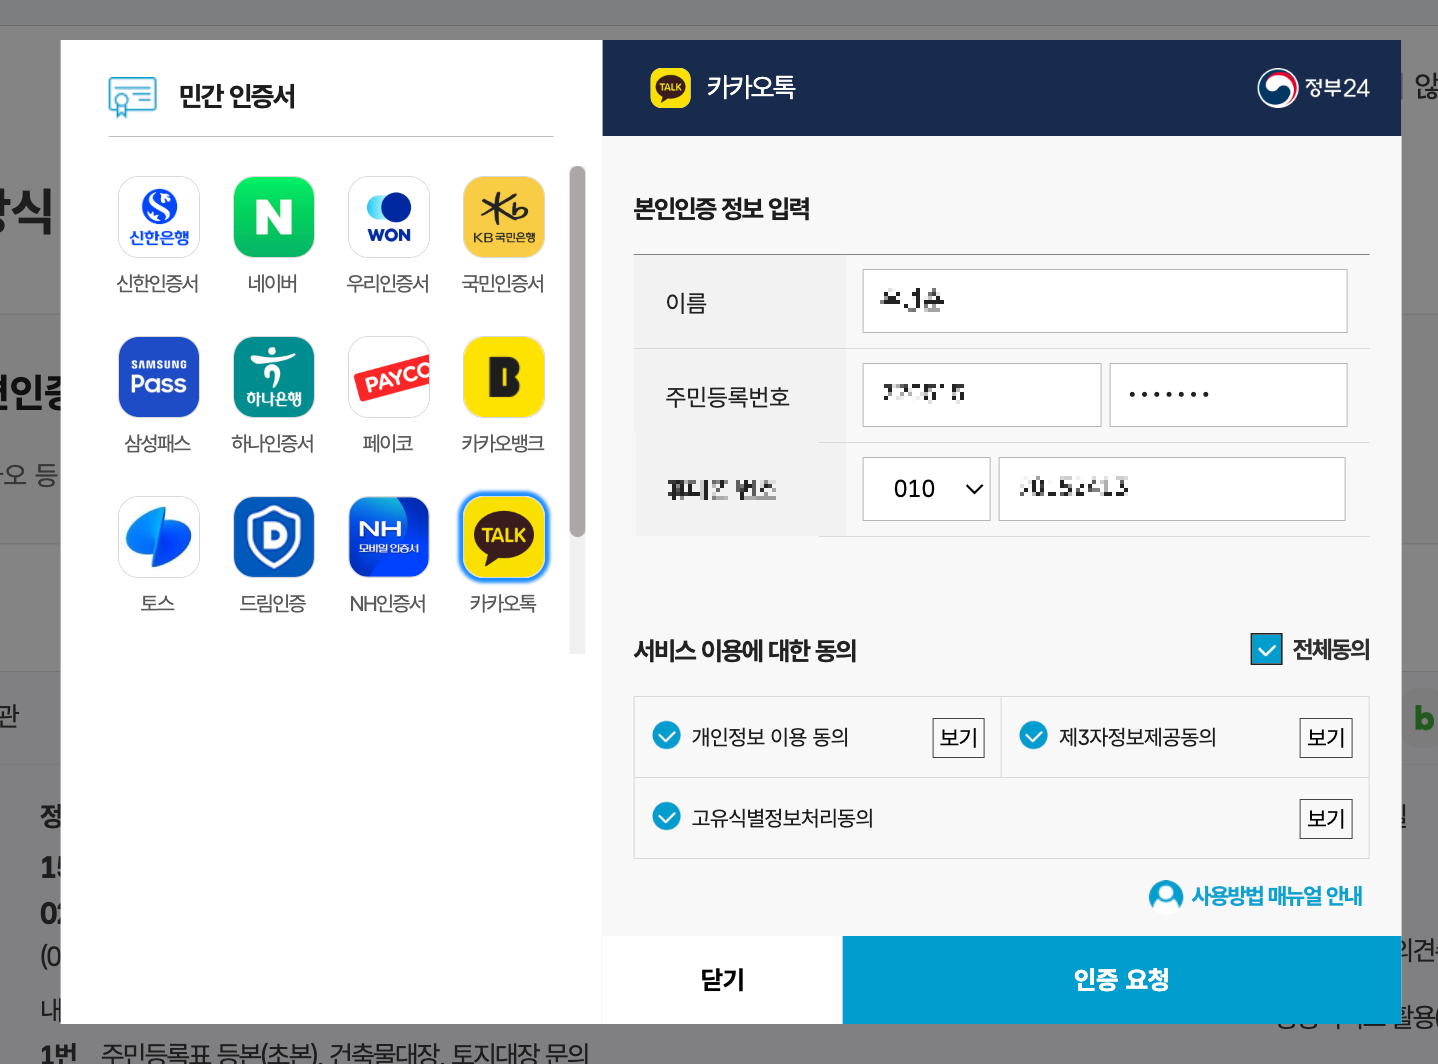This screenshot has width=1438, height=1064.
Task: Select the PAYCO certificate icon
Action: [389, 377]
